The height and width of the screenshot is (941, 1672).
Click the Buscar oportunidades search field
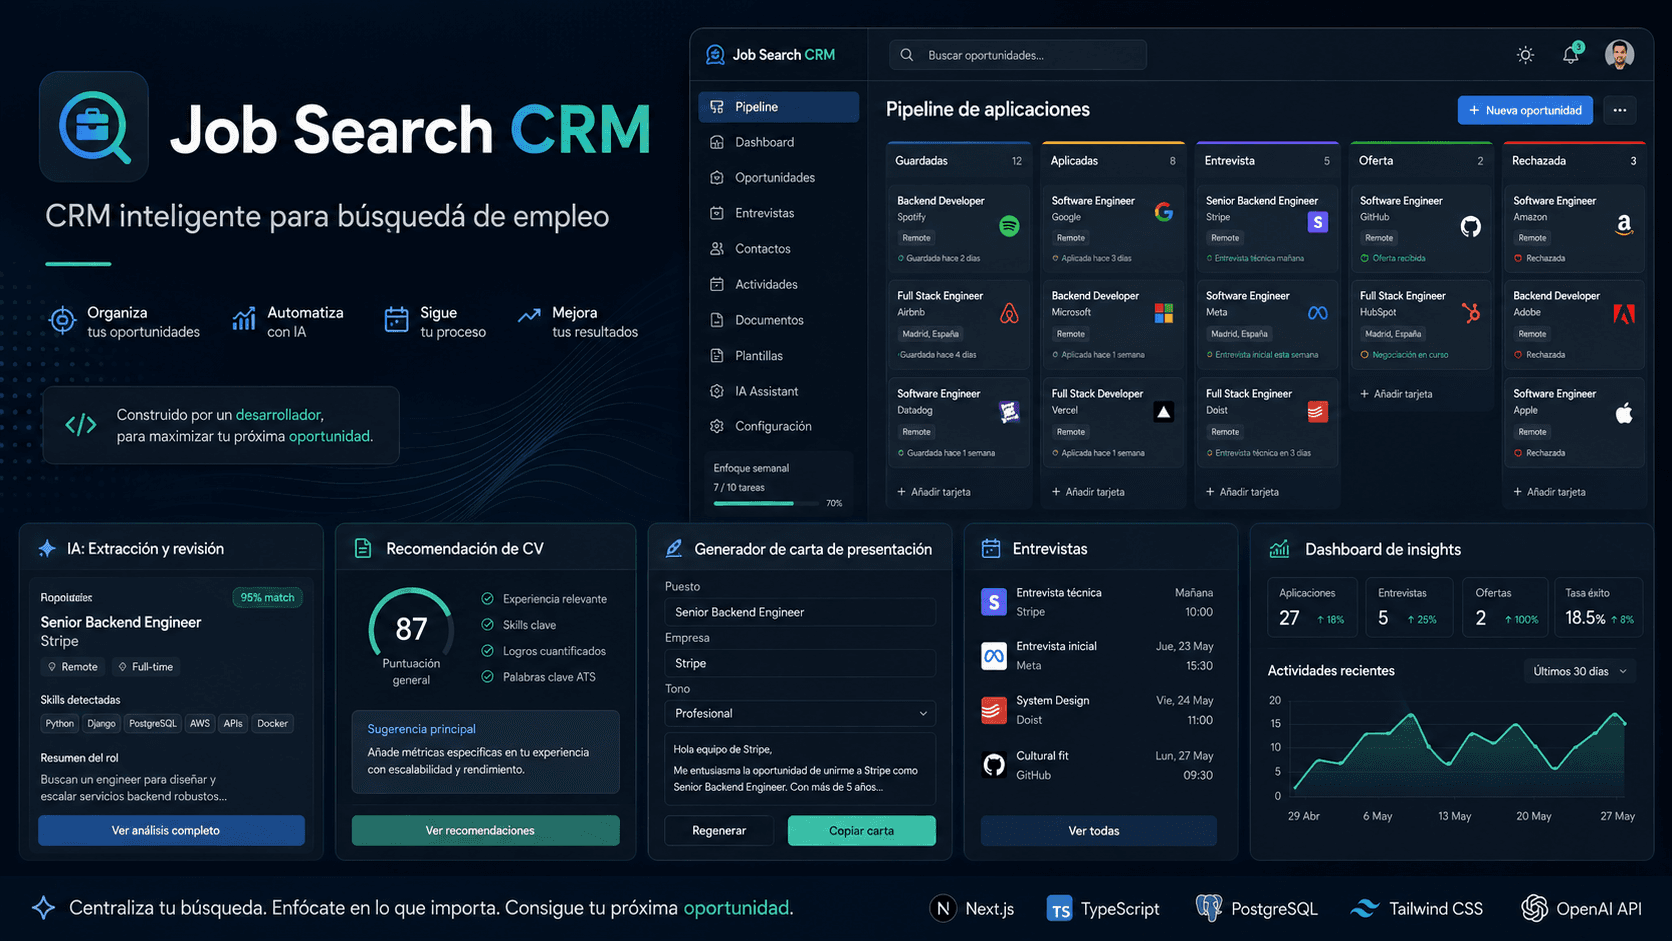click(x=1017, y=55)
